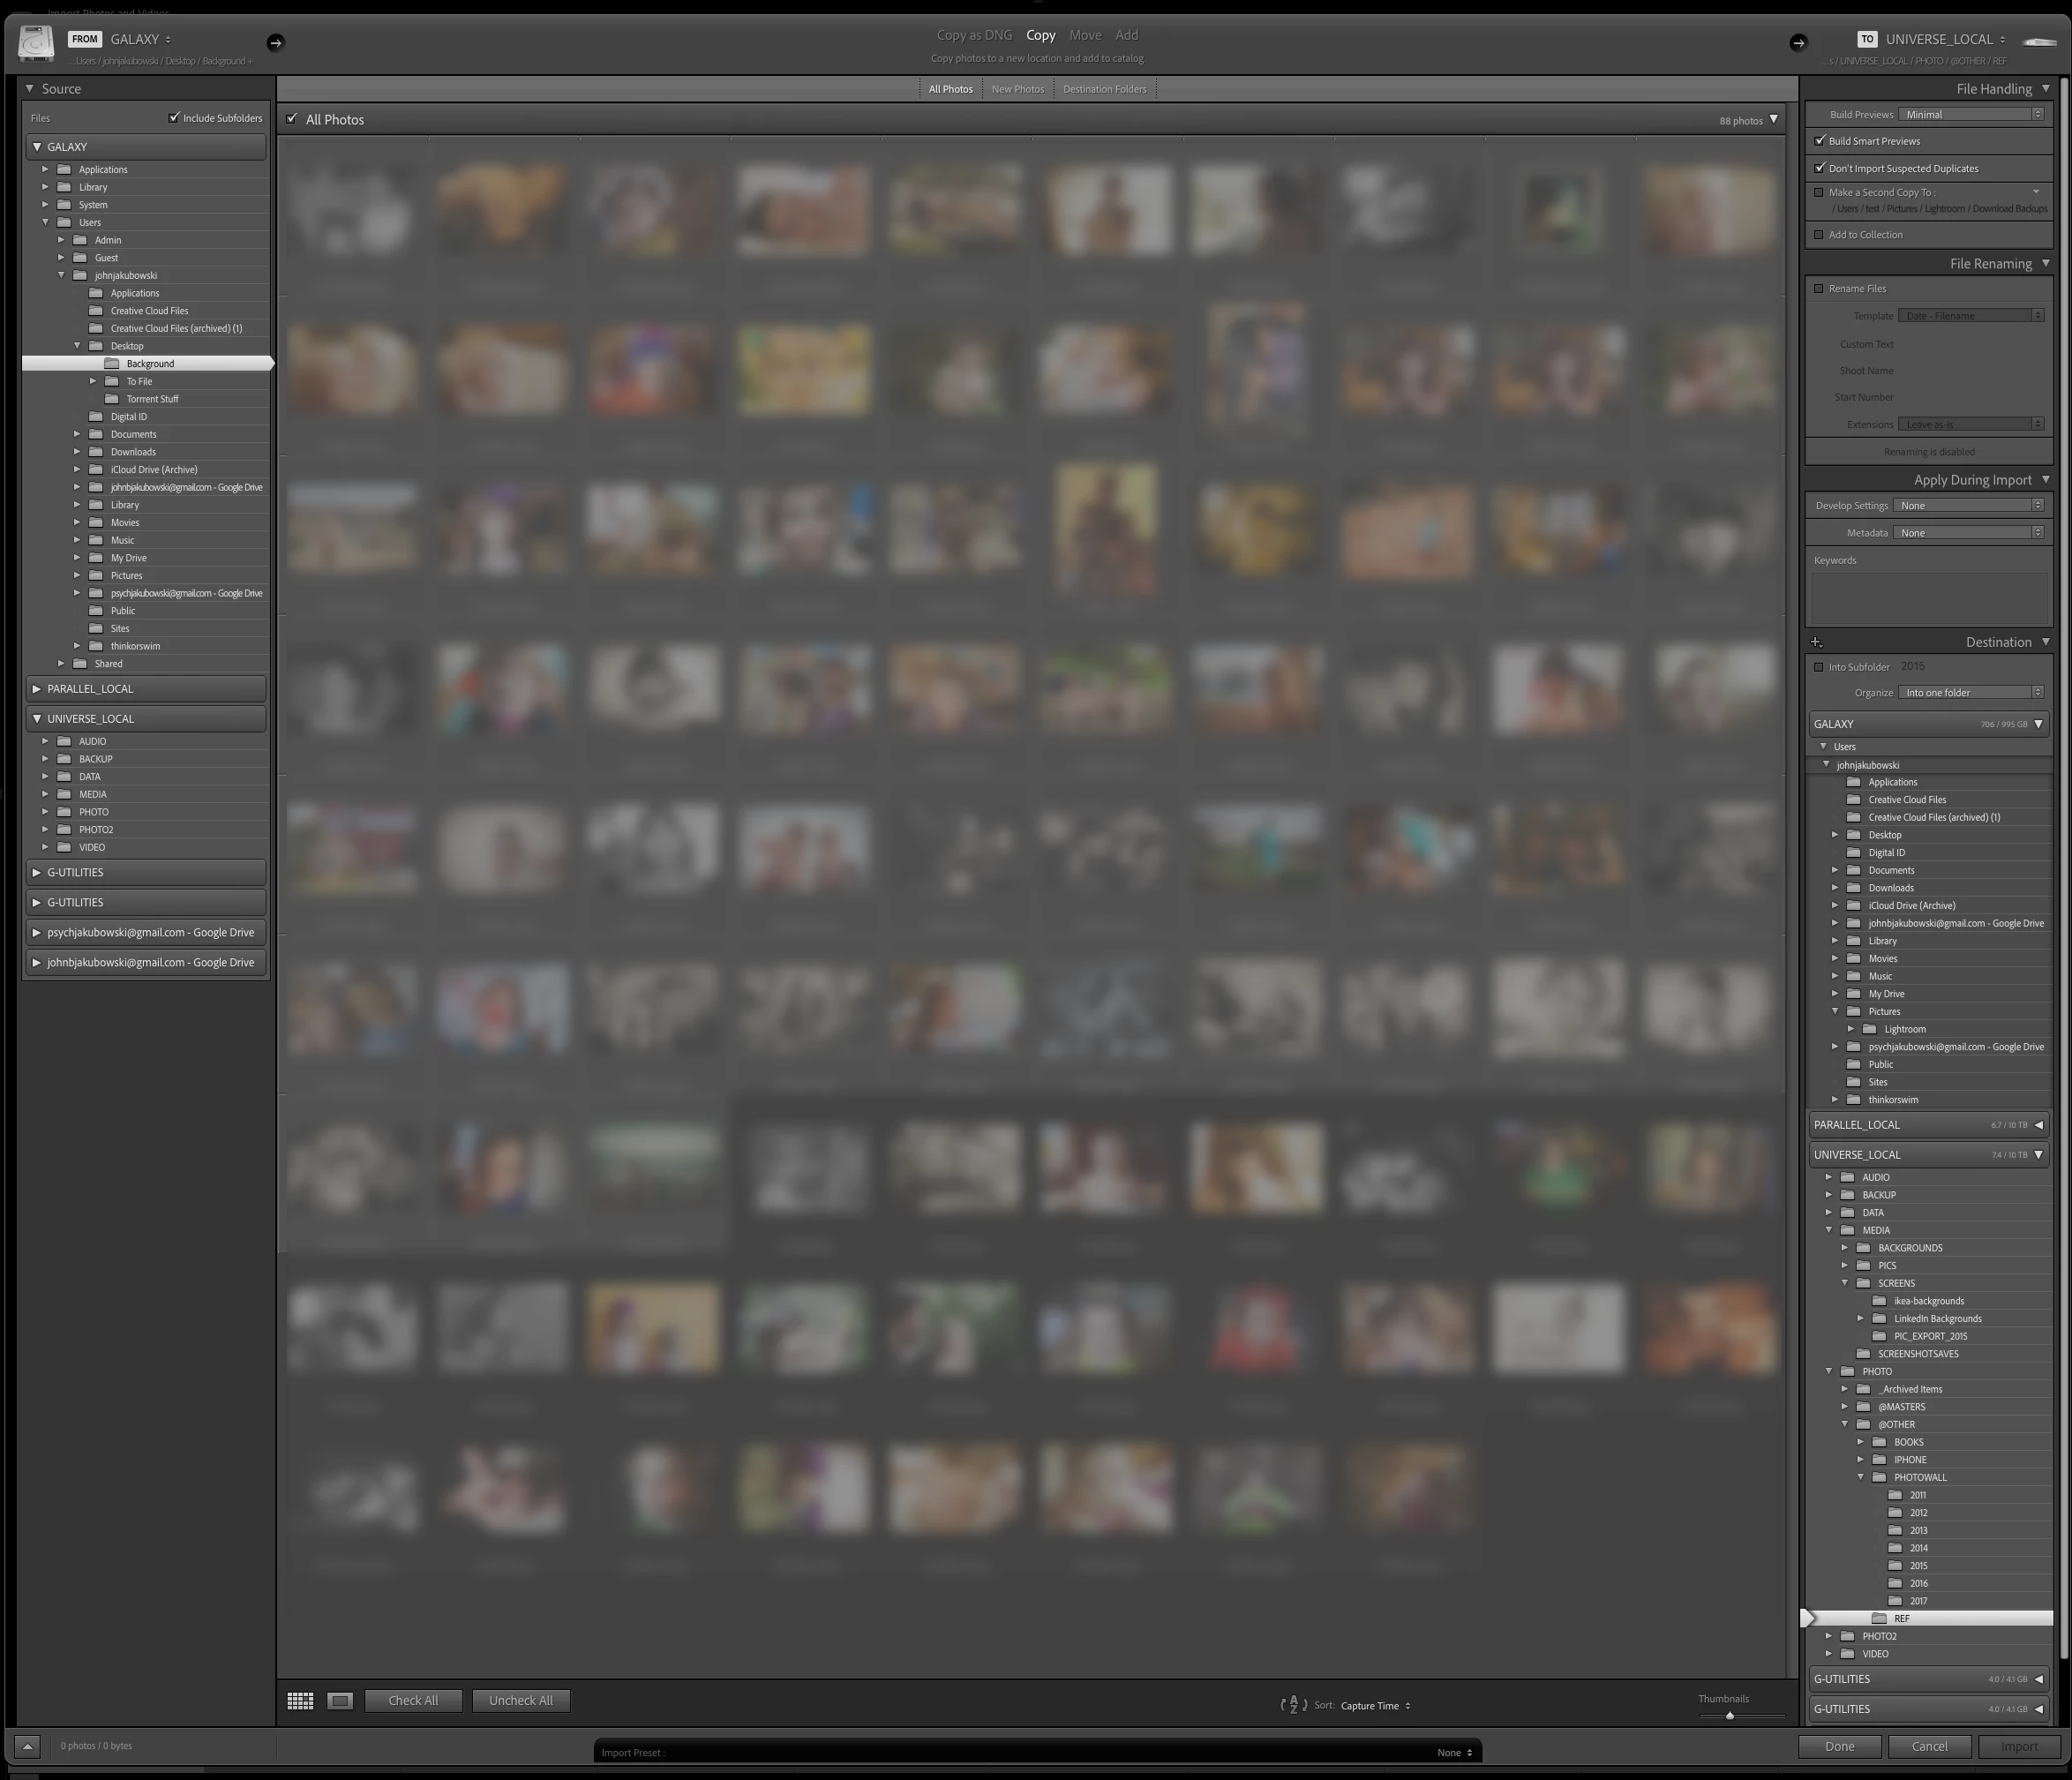
Task: Toggle Include Subfolders checkbox
Action: pyautogui.click(x=174, y=118)
